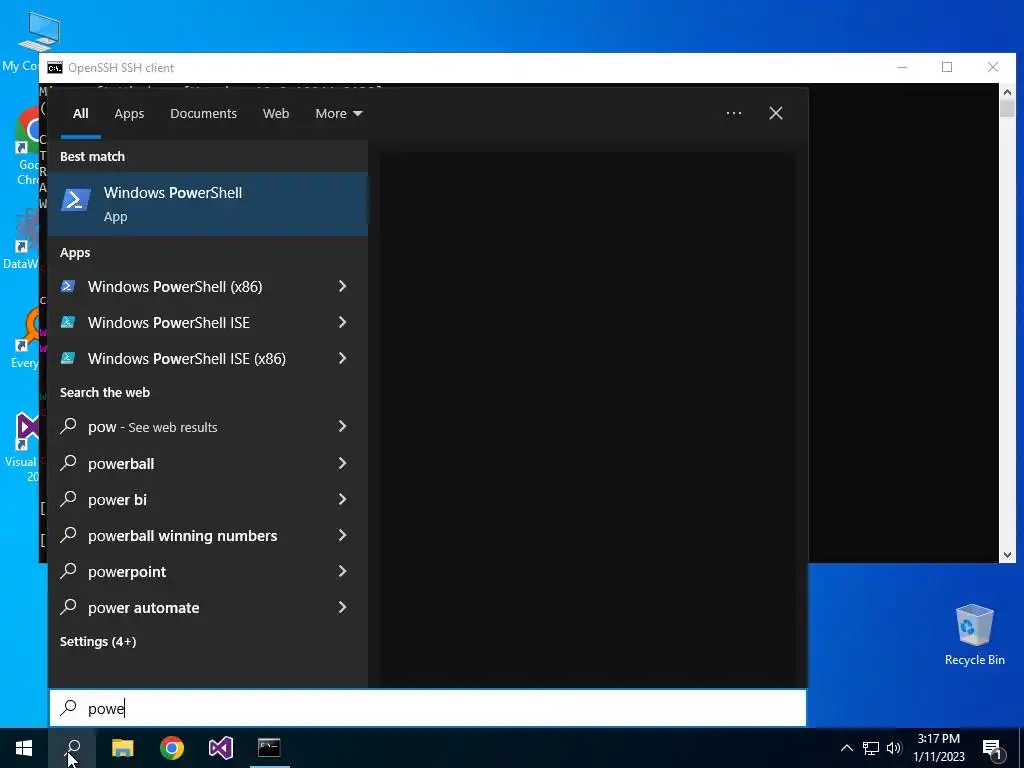Open the More filter dropdown
Screen dimensions: 1024x768
338,114
